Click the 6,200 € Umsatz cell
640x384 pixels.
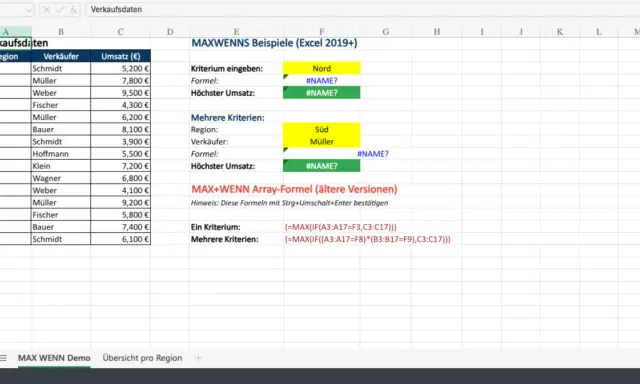(x=120, y=118)
